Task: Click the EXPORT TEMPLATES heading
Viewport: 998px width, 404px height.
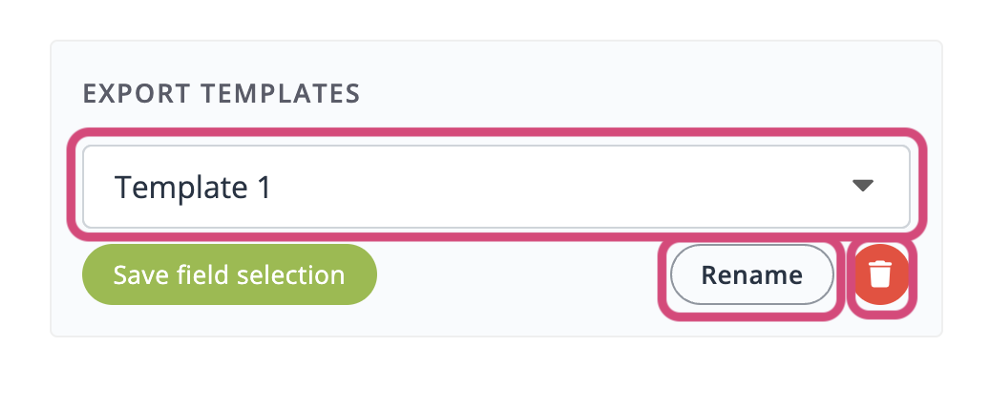Action: (x=221, y=94)
